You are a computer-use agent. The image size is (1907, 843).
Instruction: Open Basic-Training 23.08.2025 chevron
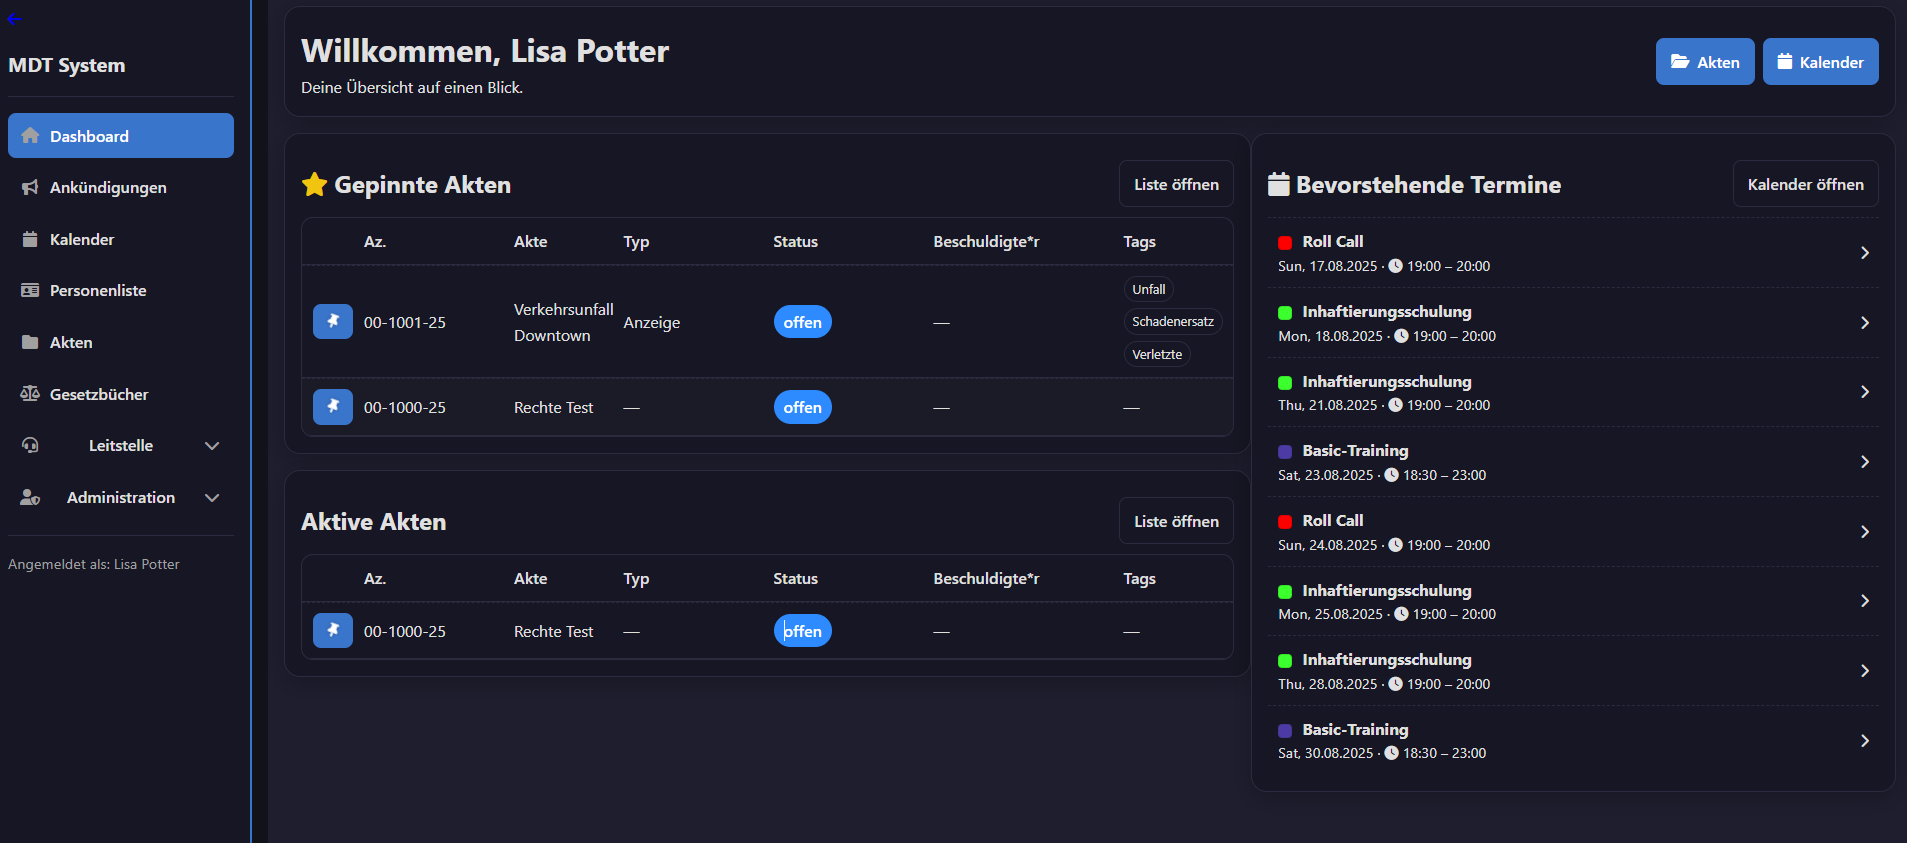point(1865,462)
